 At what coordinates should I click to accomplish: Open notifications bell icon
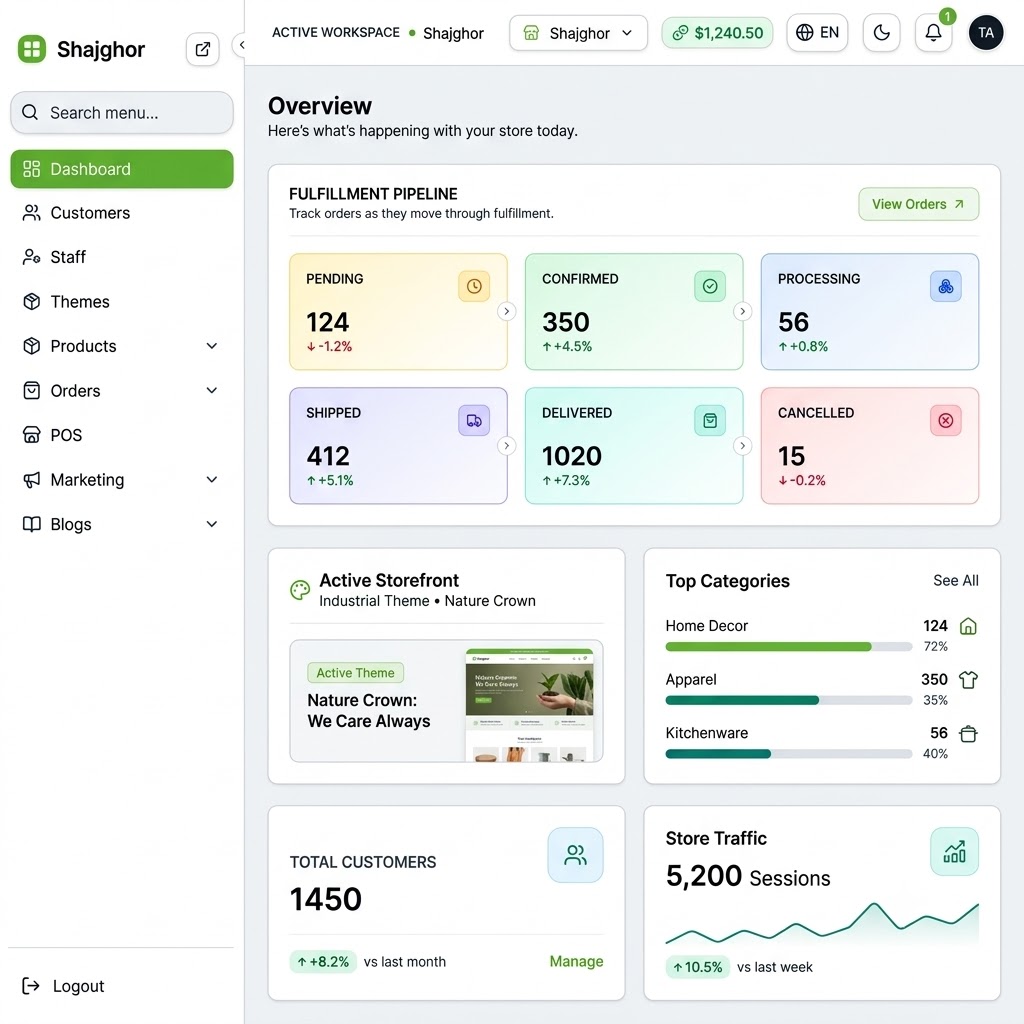(933, 33)
